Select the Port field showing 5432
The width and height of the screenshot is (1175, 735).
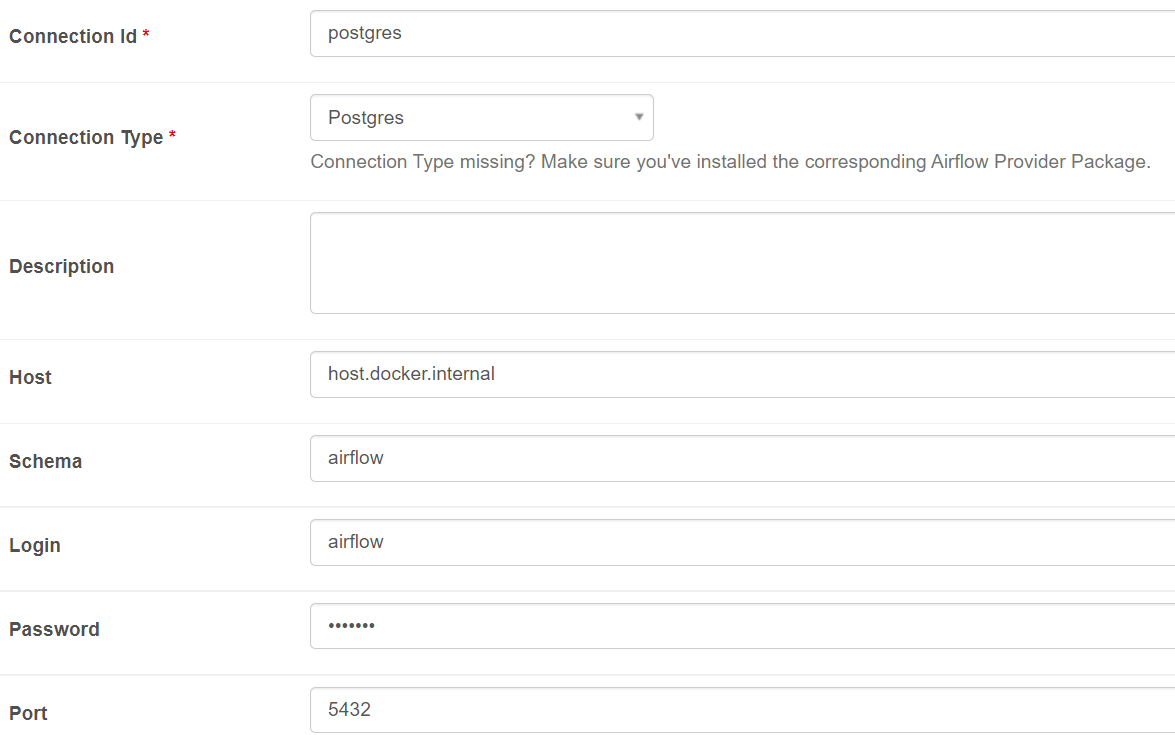[x=743, y=710]
